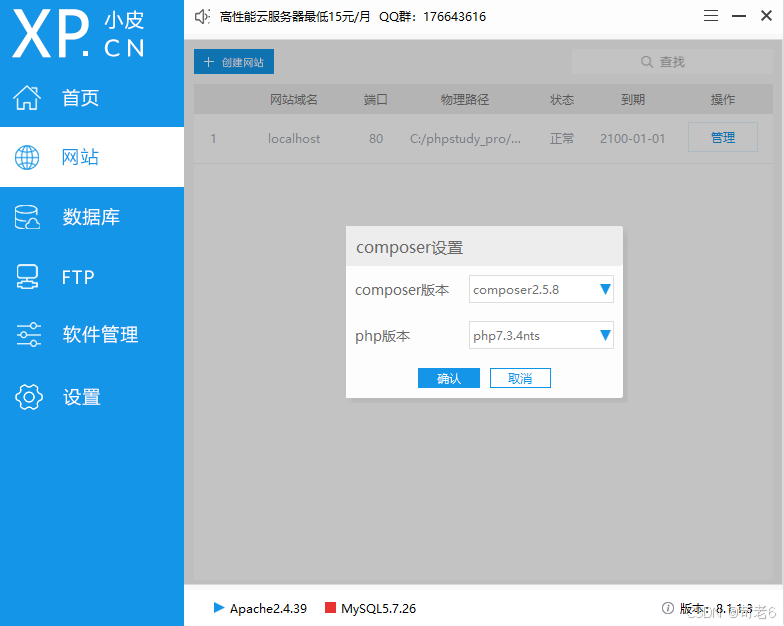784x626 pixels.
Task: Click the 状态 column header
Action: point(562,99)
